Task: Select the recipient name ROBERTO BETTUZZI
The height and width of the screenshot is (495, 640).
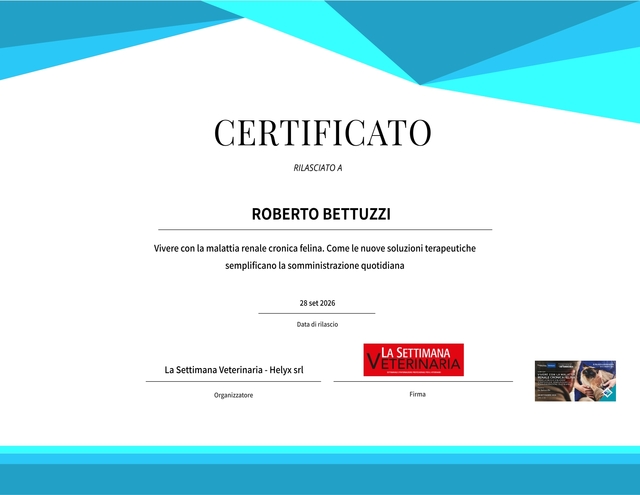Action: pos(321,214)
